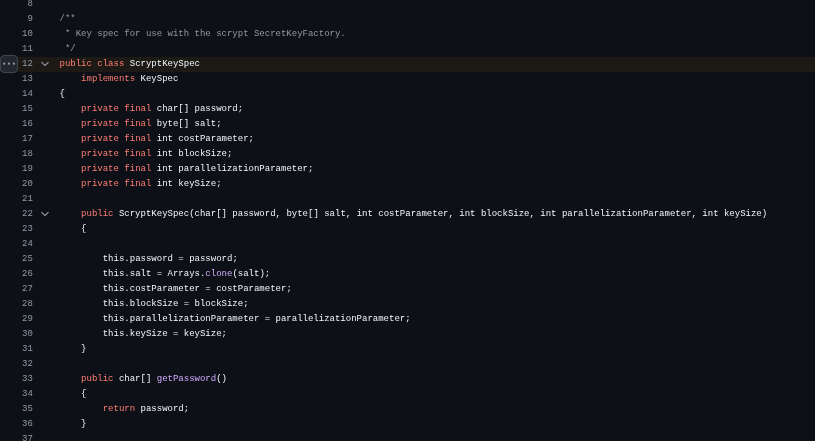Click the costParameter field declaration on line 17

tap(167, 138)
